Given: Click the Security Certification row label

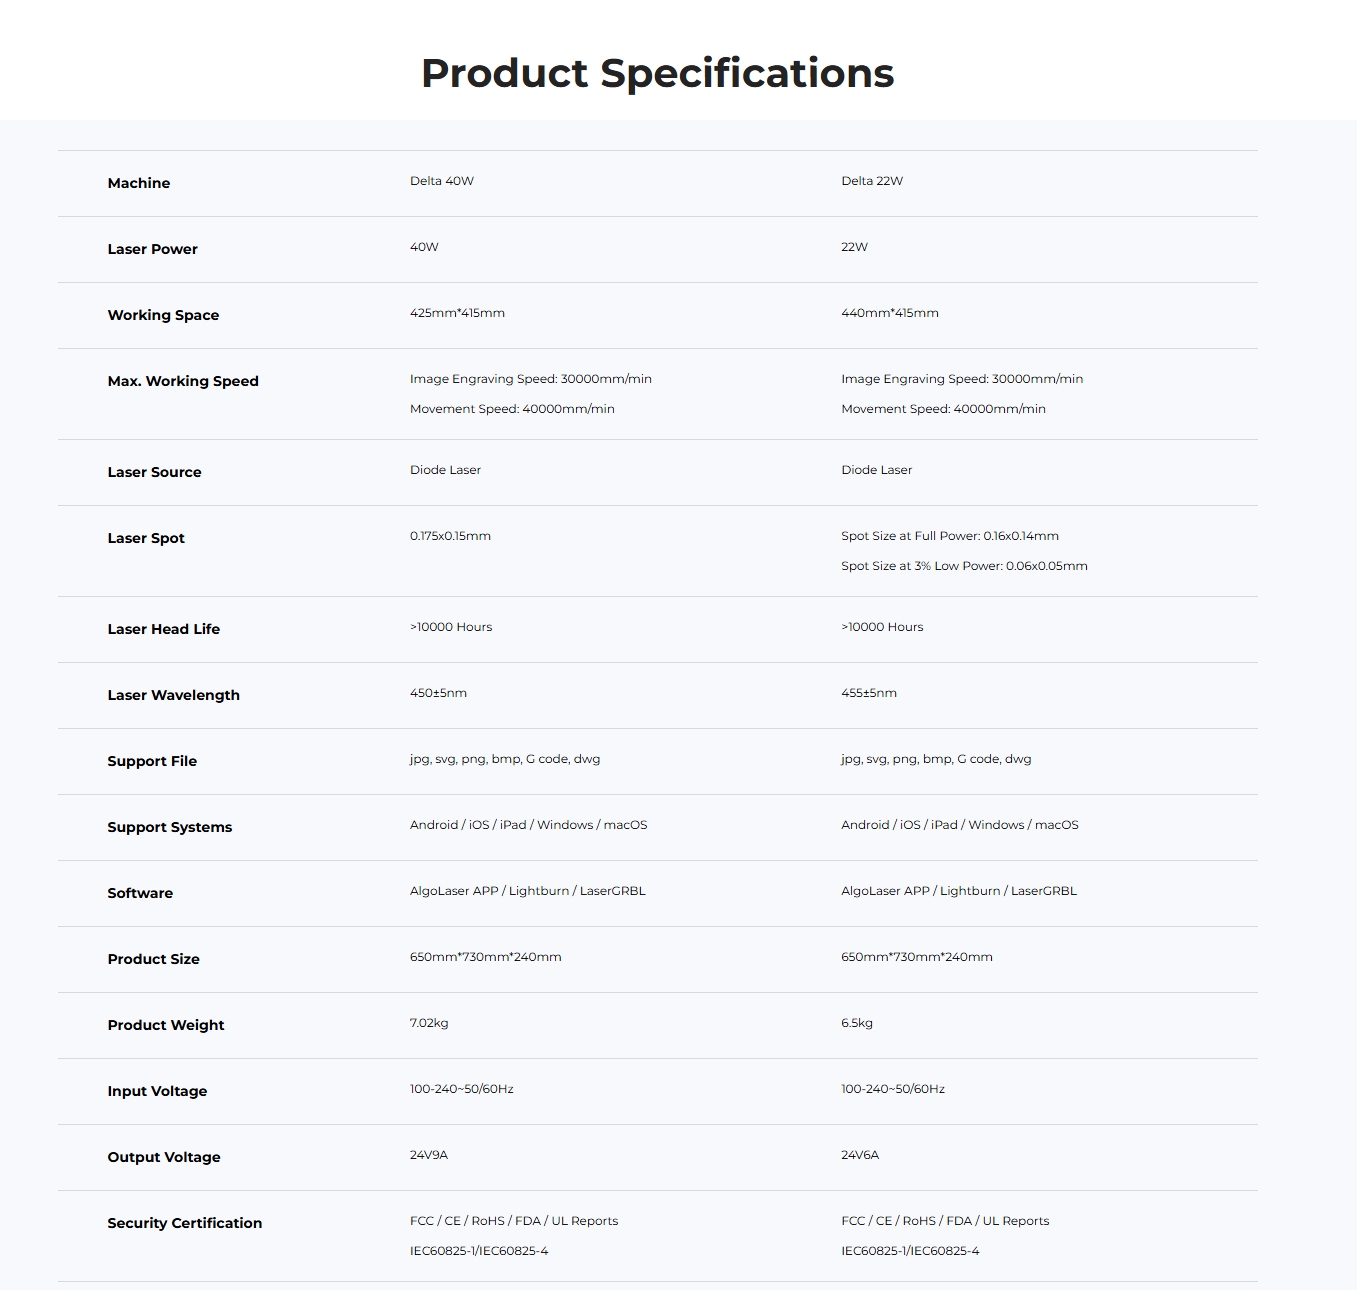Looking at the screenshot, I should pyautogui.click(x=185, y=1223).
